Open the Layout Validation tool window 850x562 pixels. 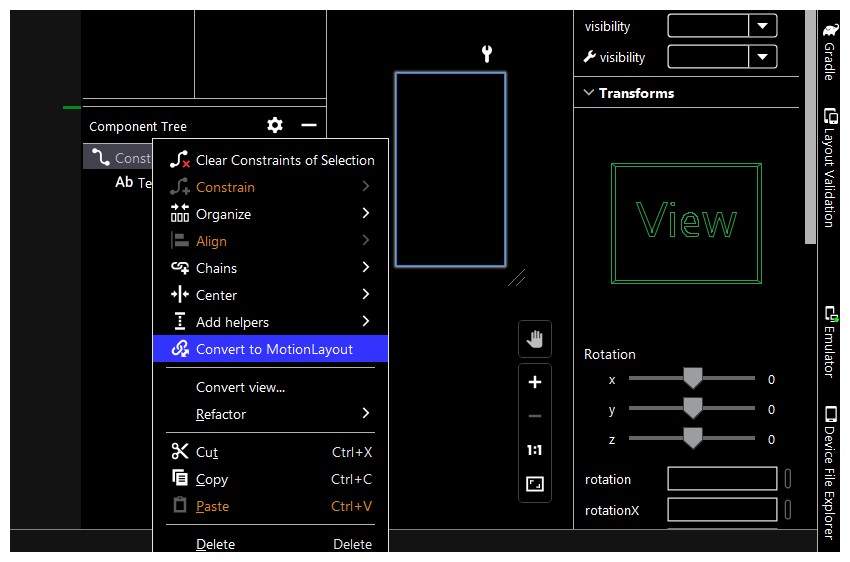point(829,168)
